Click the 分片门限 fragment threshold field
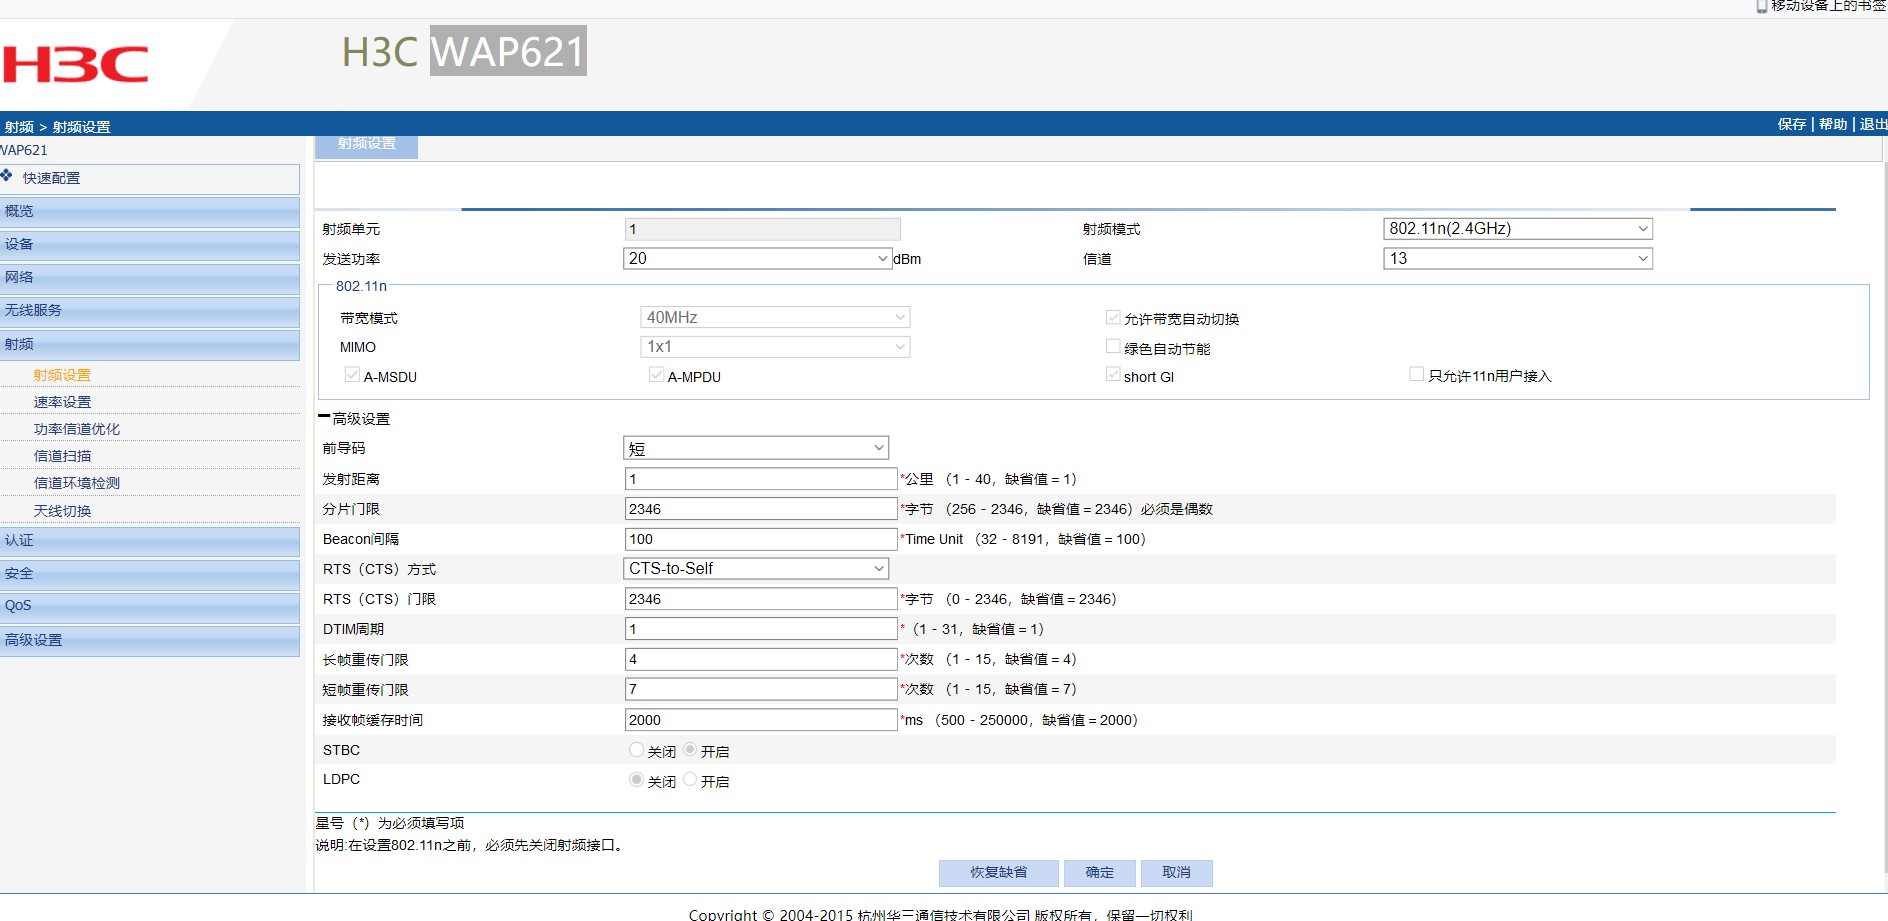1888x921 pixels. pyautogui.click(x=761, y=509)
